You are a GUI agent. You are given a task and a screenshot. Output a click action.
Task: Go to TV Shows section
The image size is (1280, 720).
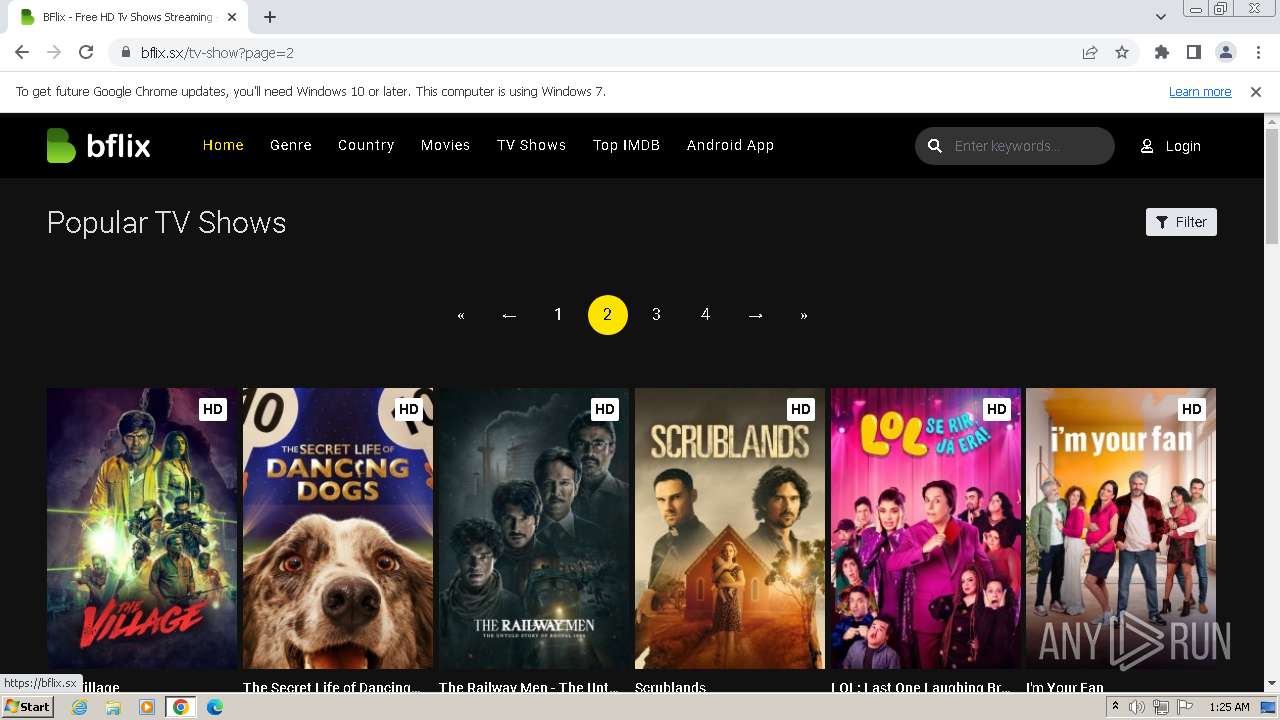click(x=531, y=145)
